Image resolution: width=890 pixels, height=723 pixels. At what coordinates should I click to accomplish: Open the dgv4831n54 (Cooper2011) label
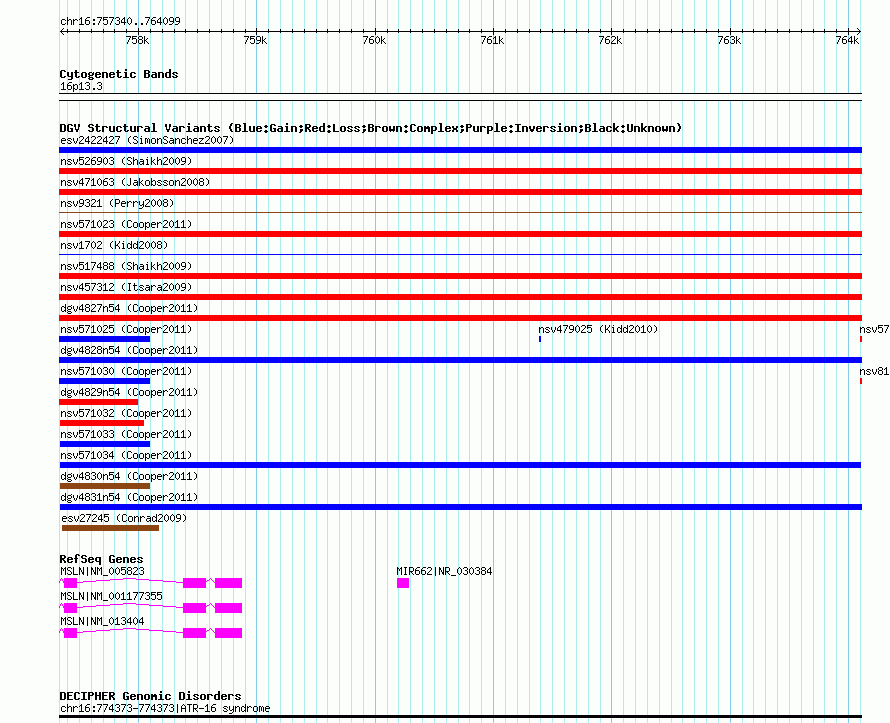pos(129,497)
